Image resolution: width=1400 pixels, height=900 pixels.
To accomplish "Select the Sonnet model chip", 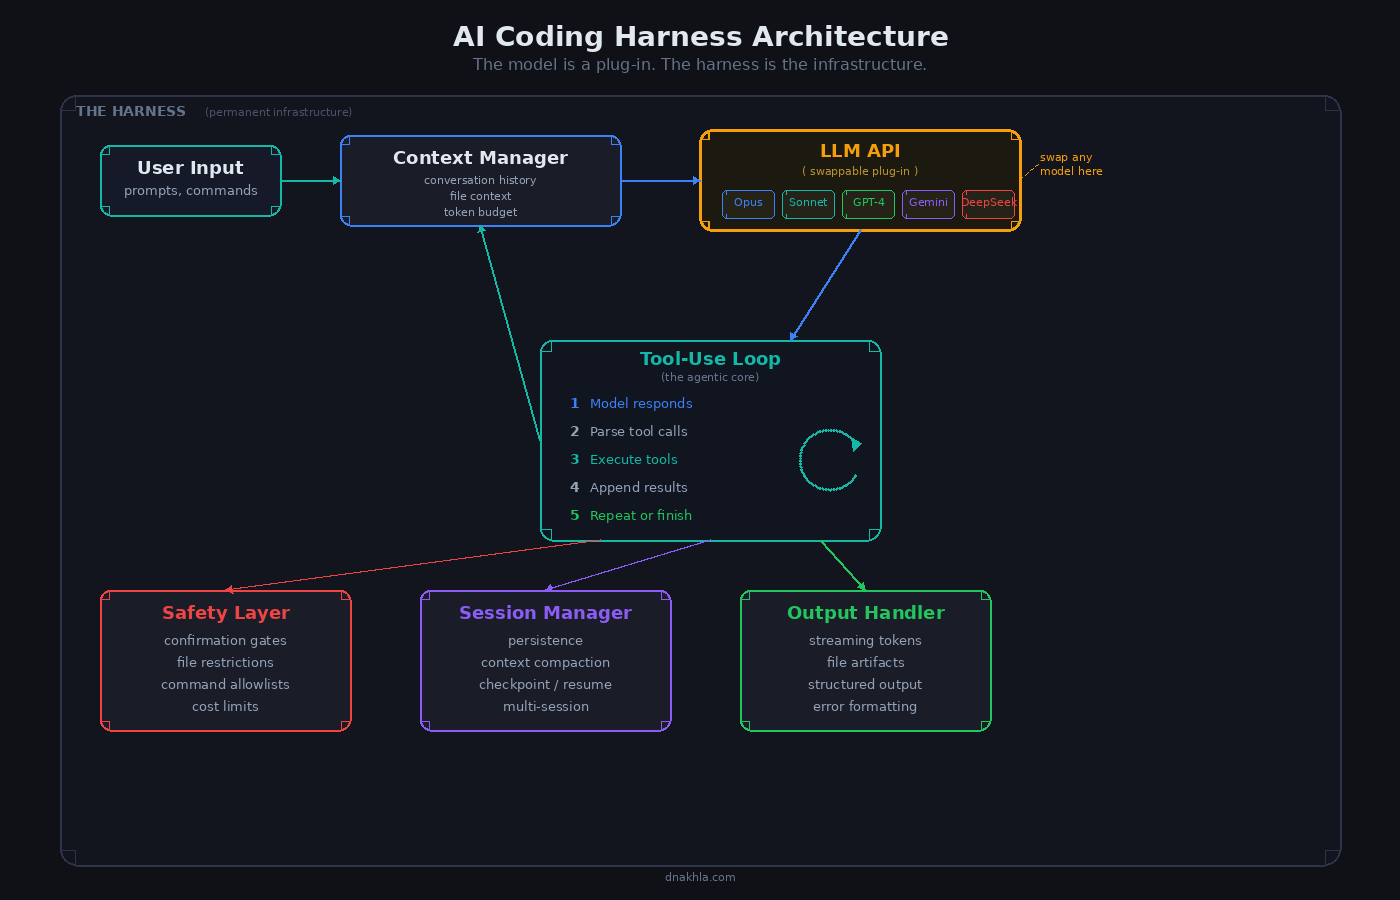I will 808,204.
